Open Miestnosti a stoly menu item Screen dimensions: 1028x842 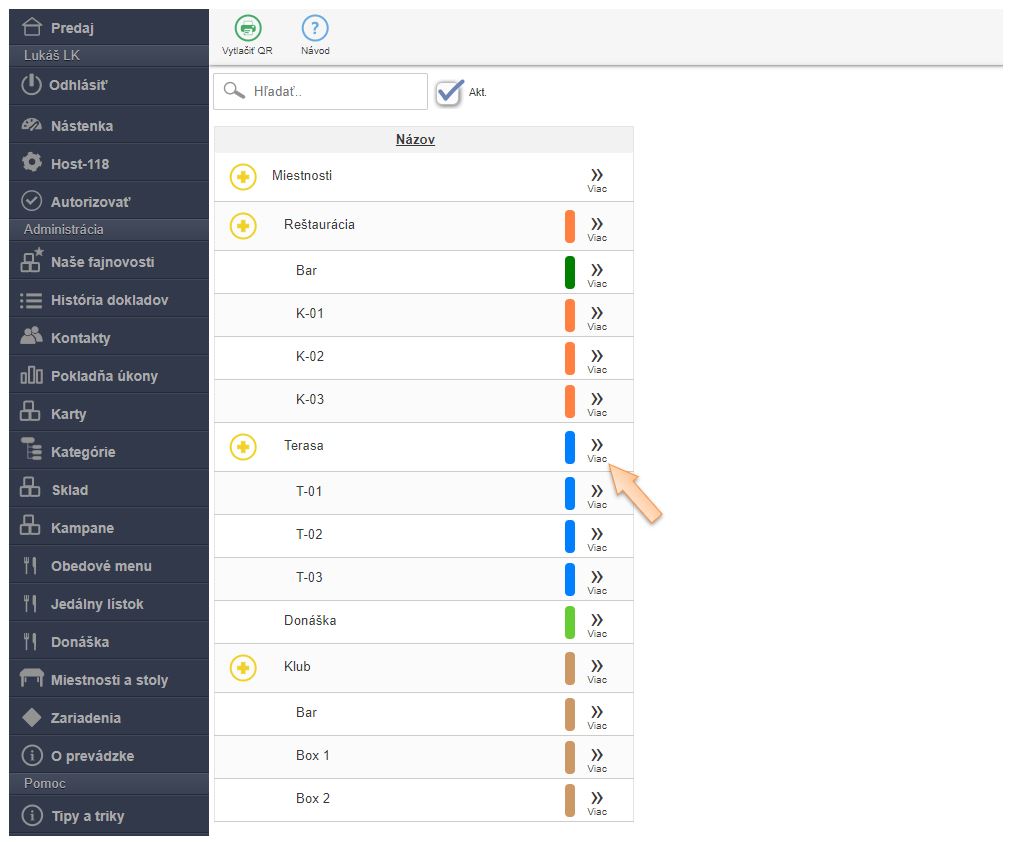click(108, 680)
